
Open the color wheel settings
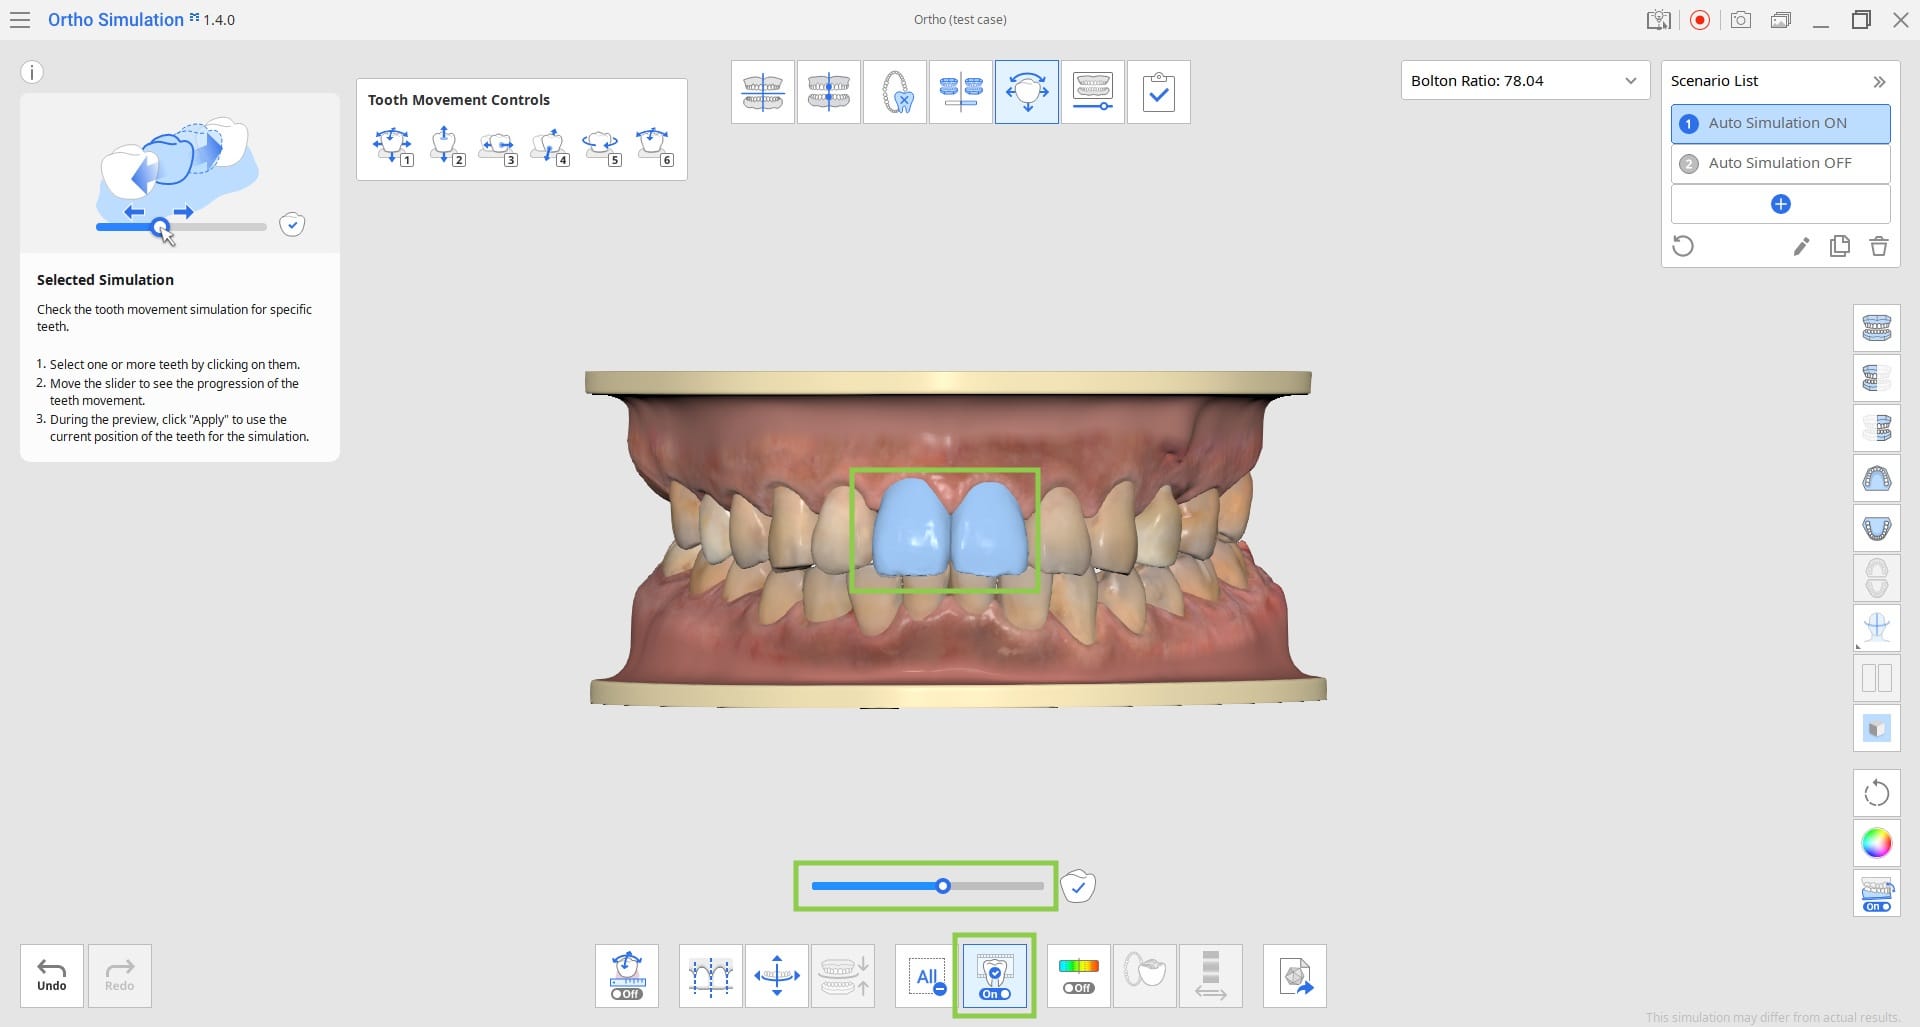[1876, 843]
